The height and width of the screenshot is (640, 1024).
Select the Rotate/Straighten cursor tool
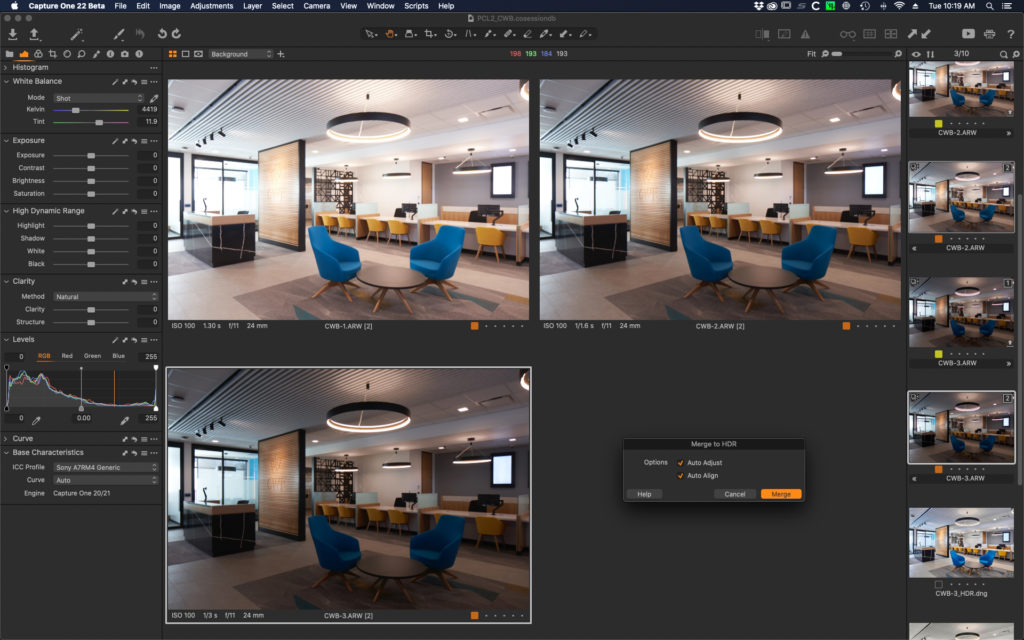point(450,34)
